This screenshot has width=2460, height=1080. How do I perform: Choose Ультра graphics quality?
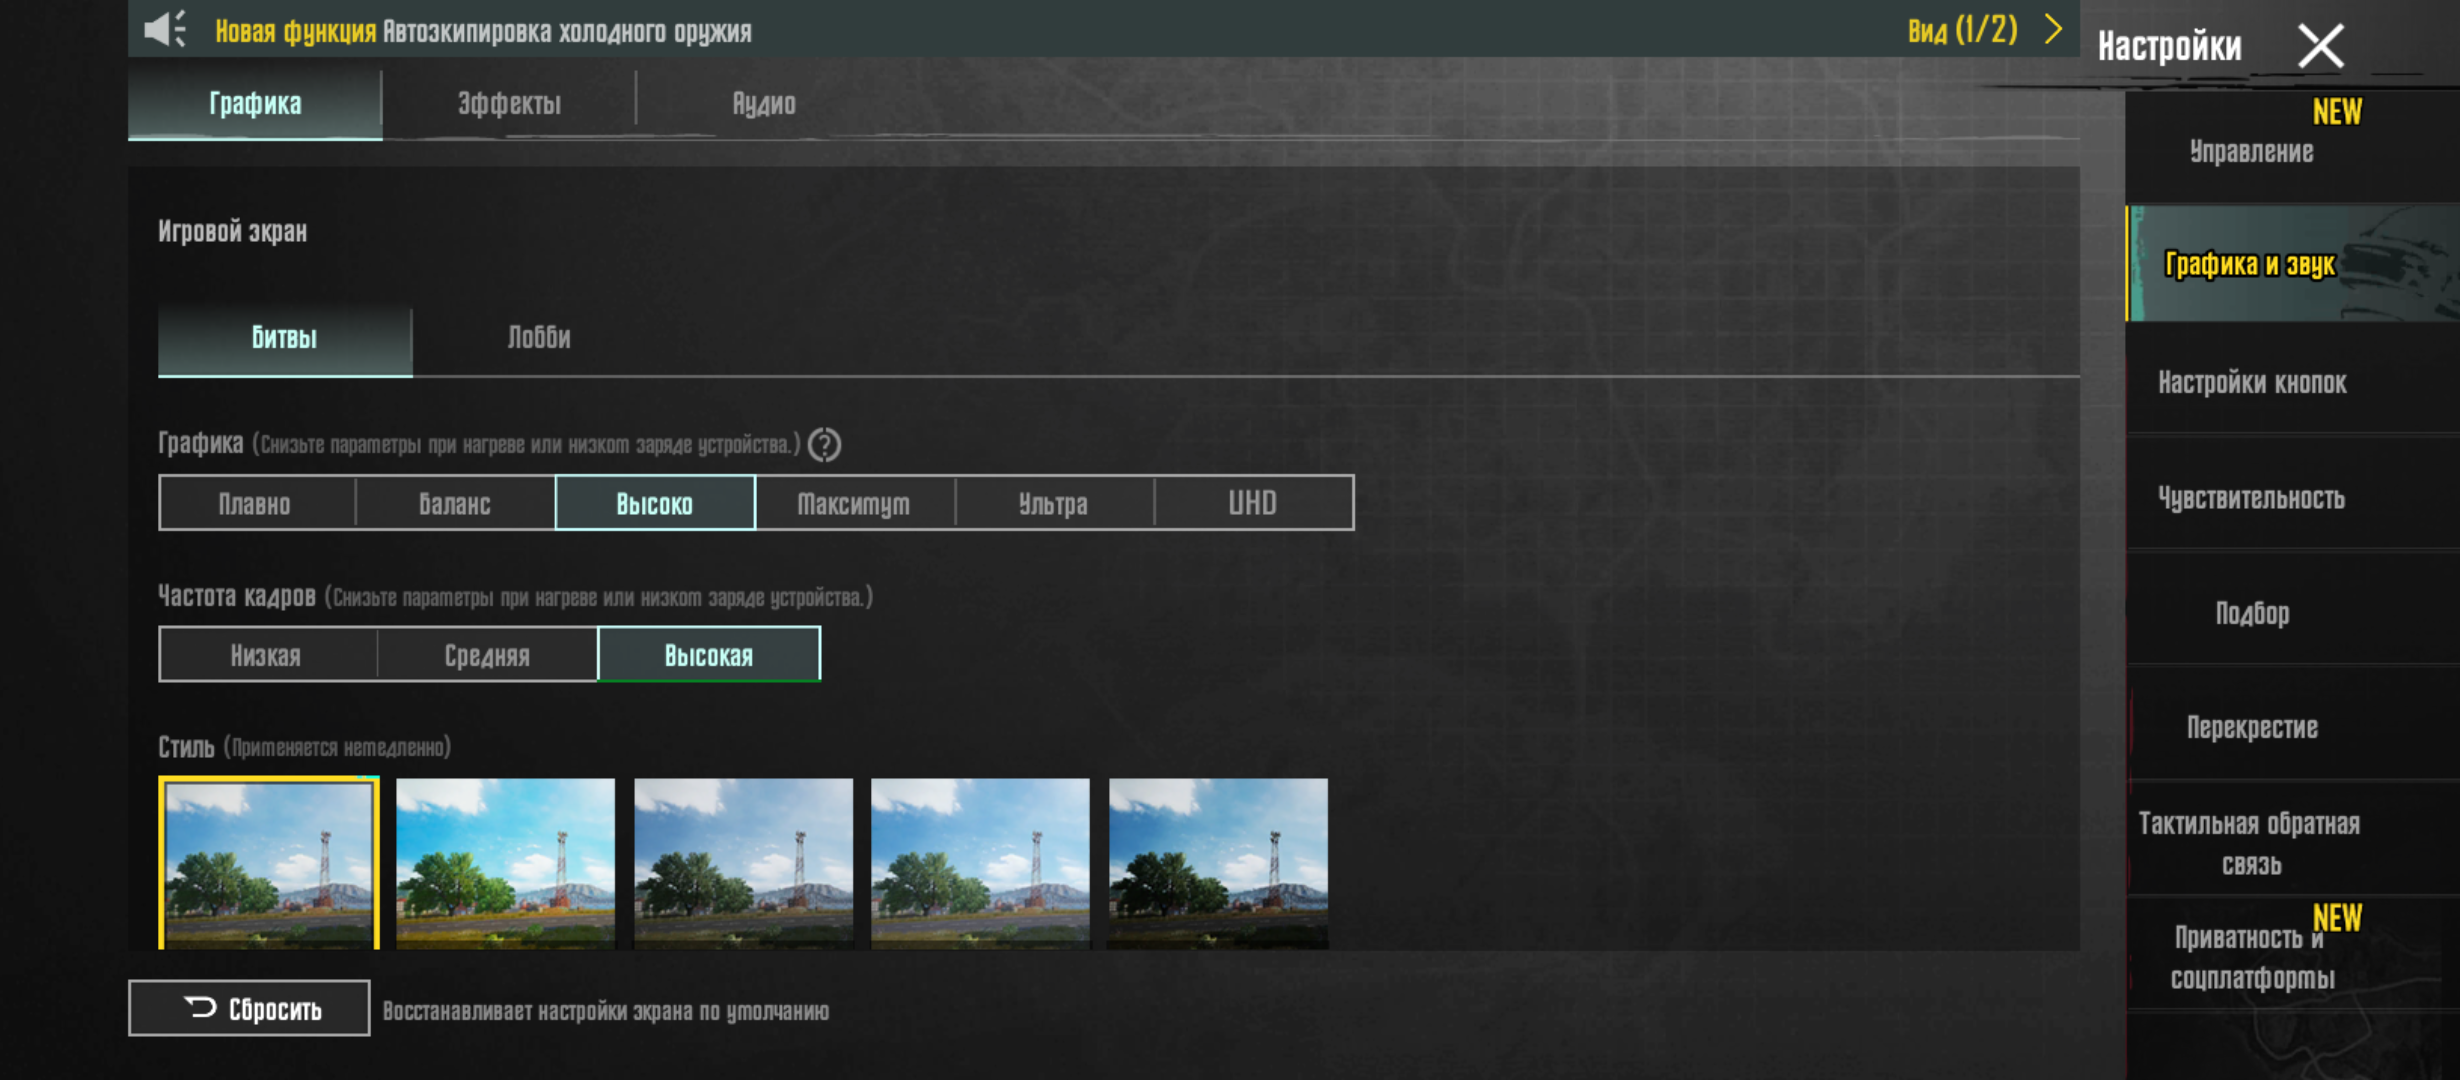tap(1053, 503)
